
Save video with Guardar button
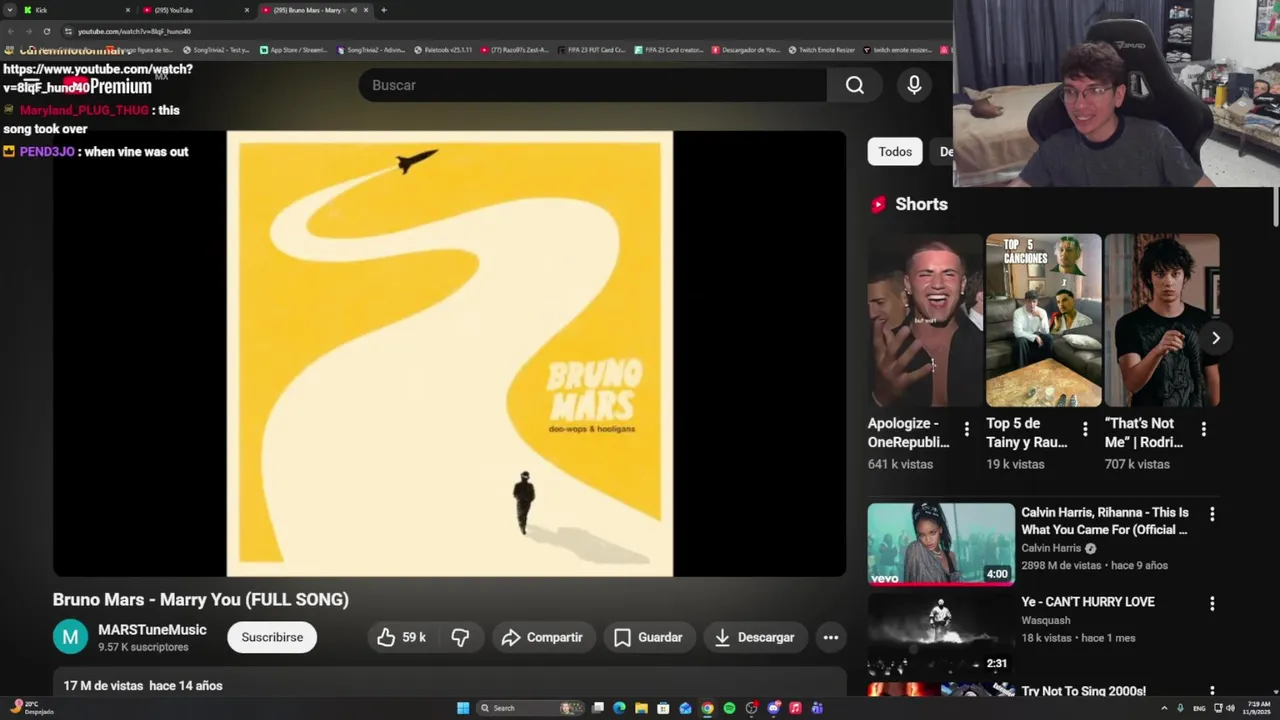(648, 637)
